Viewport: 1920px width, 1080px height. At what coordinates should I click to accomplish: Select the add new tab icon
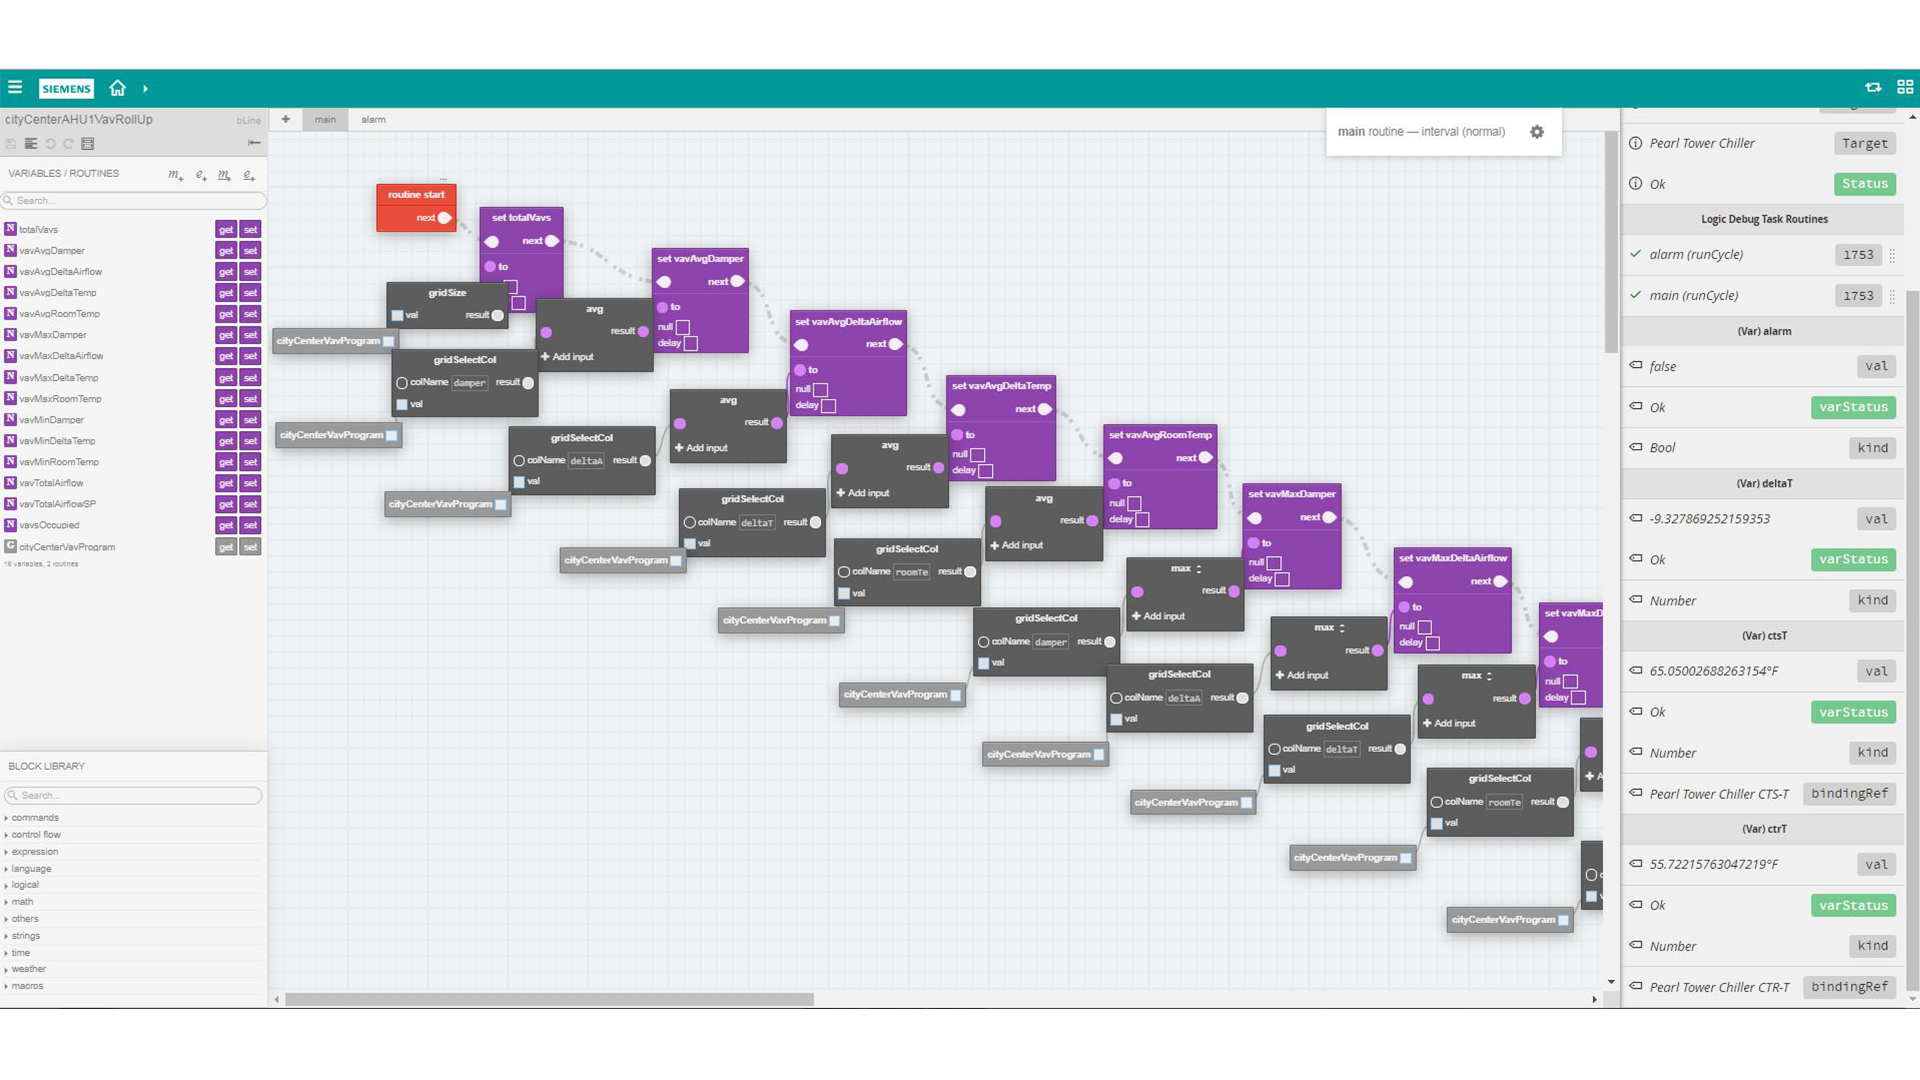coord(285,119)
